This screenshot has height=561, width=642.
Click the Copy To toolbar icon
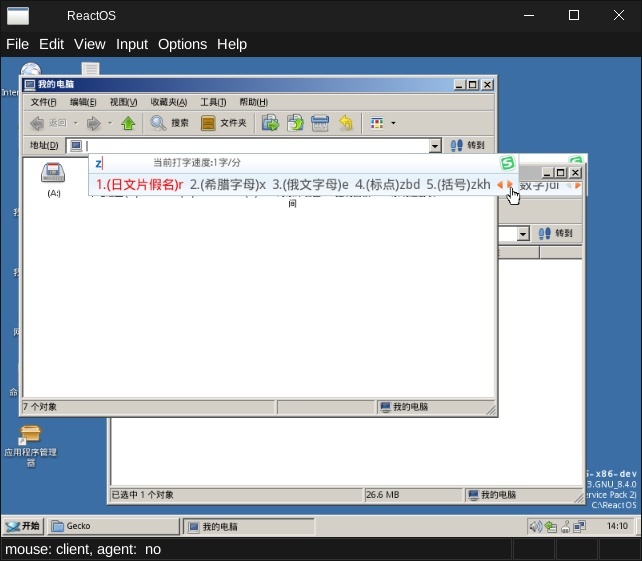click(x=295, y=123)
